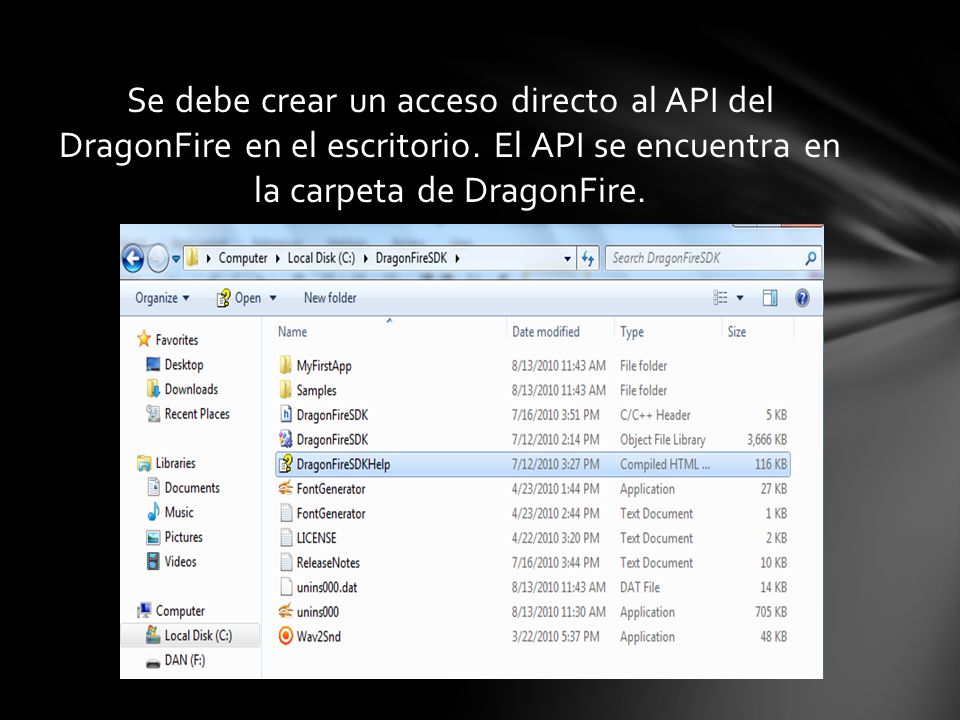Image resolution: width=960 pixels, height=720 pixels.
Task: Click the unins000.dat file icon
Action: [285, 587]
